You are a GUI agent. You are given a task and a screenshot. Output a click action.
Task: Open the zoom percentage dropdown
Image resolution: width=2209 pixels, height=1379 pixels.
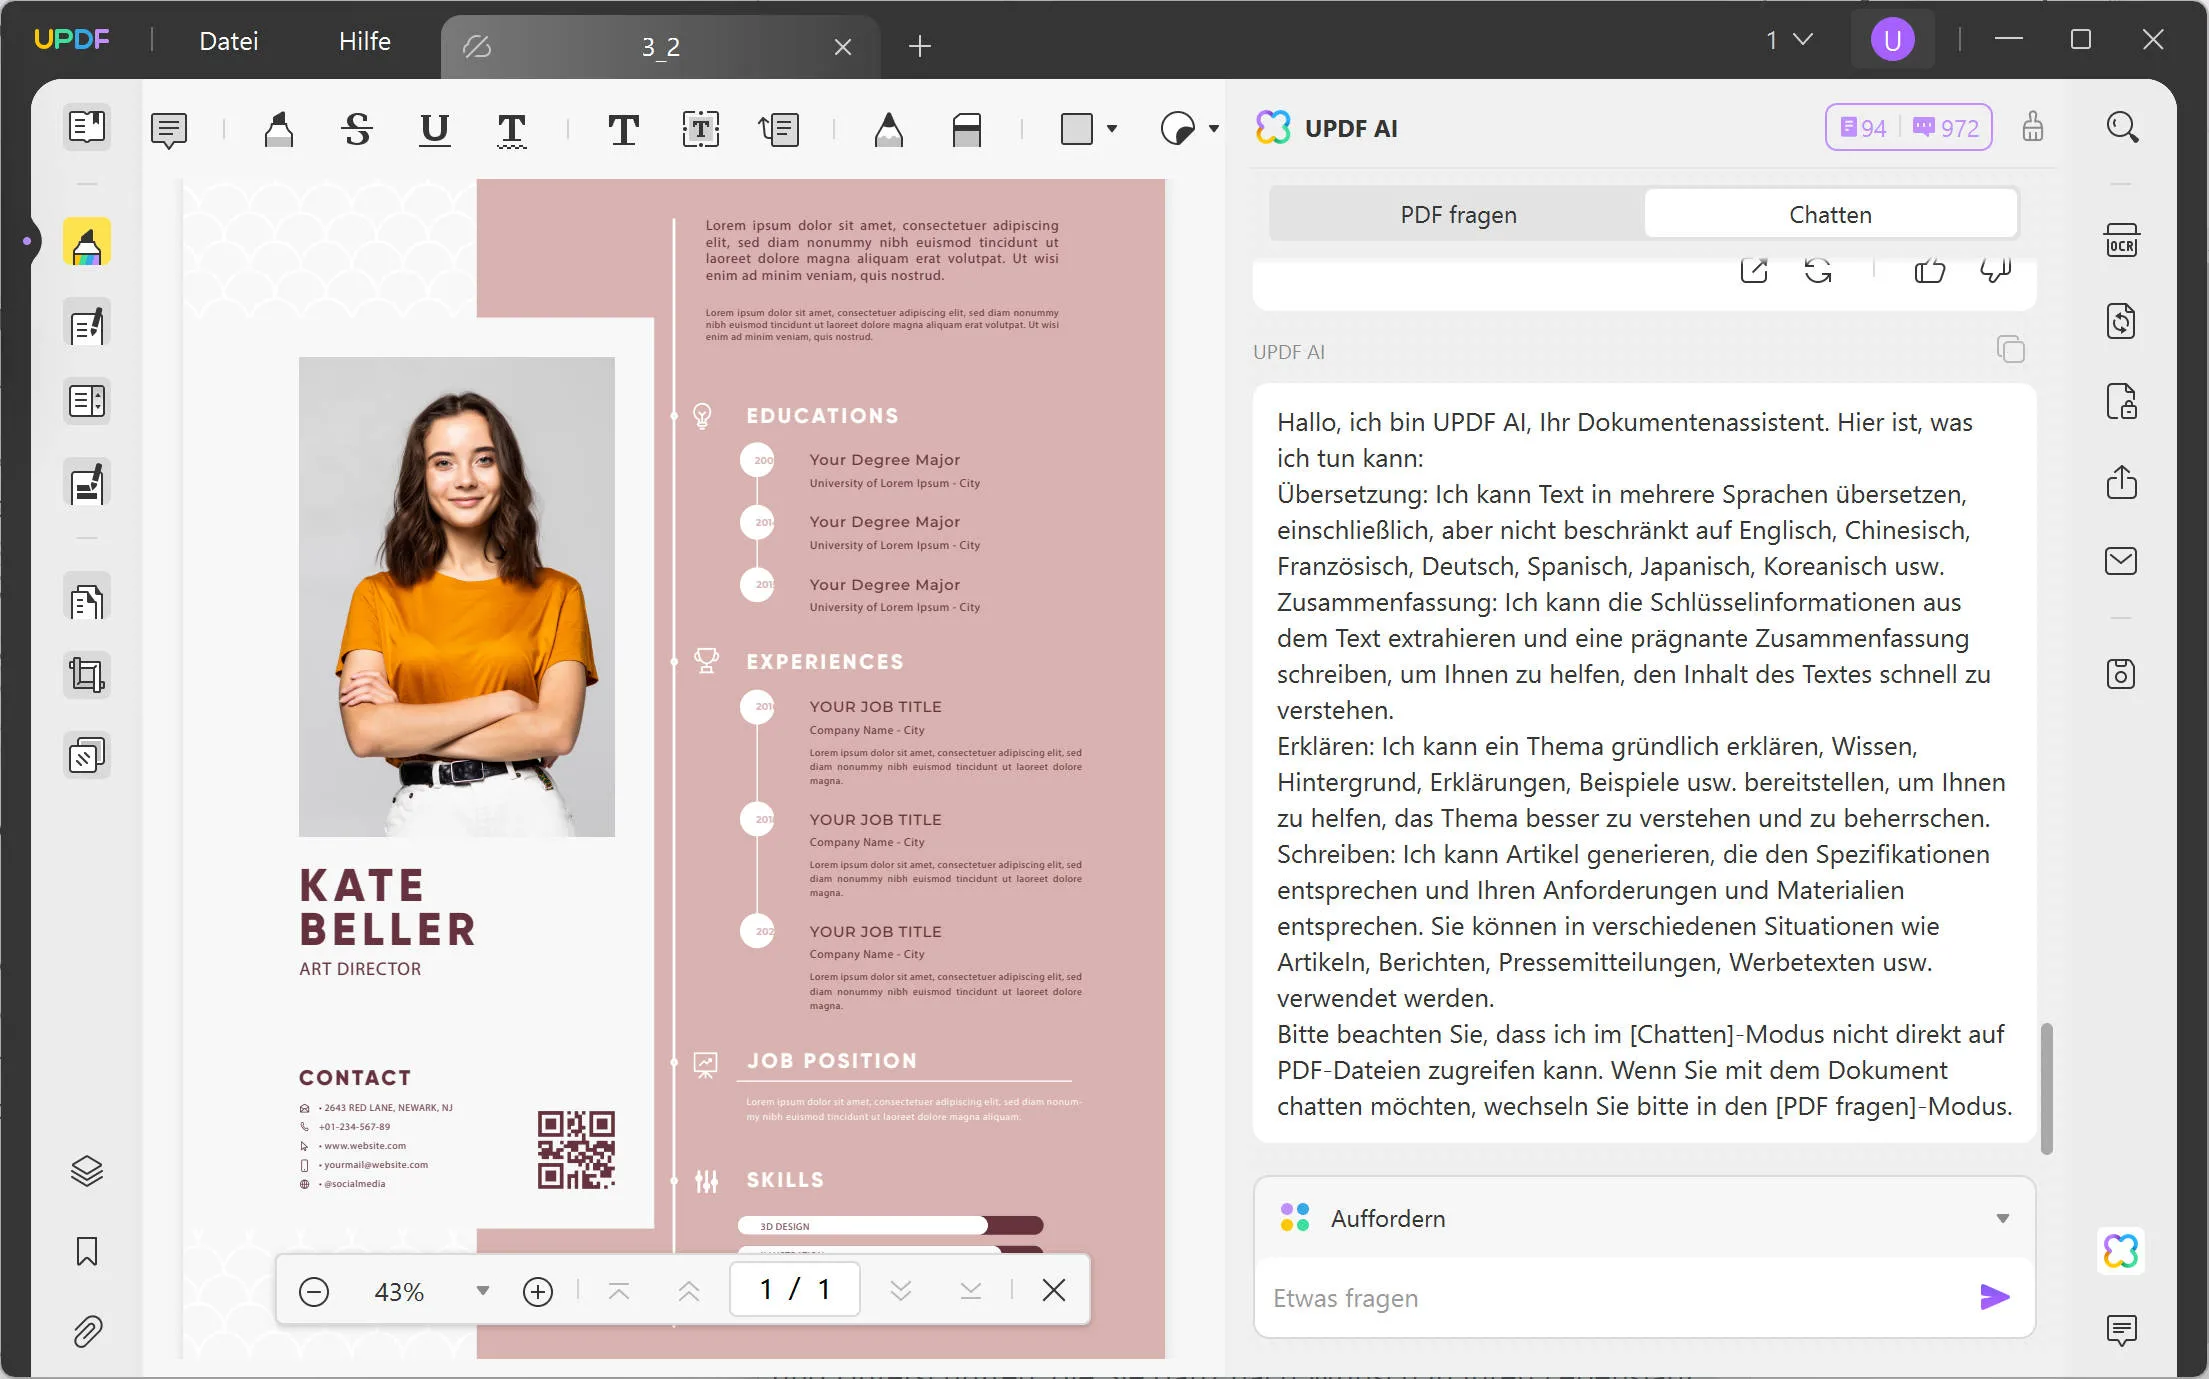click(483, 1291)
